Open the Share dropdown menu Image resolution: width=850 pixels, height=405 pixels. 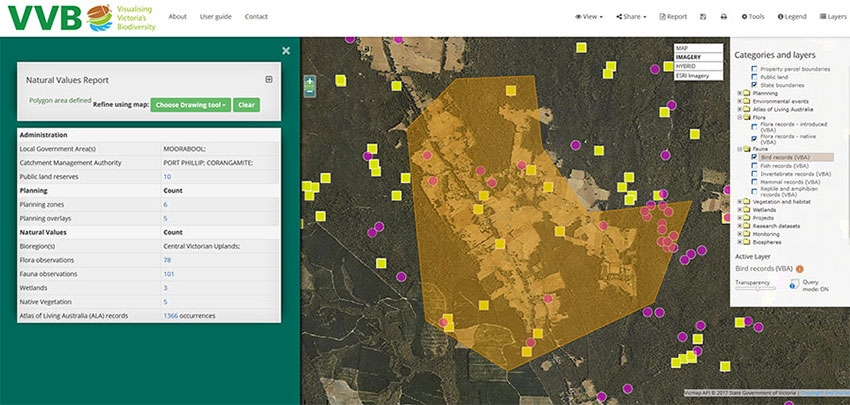point(631,17)
